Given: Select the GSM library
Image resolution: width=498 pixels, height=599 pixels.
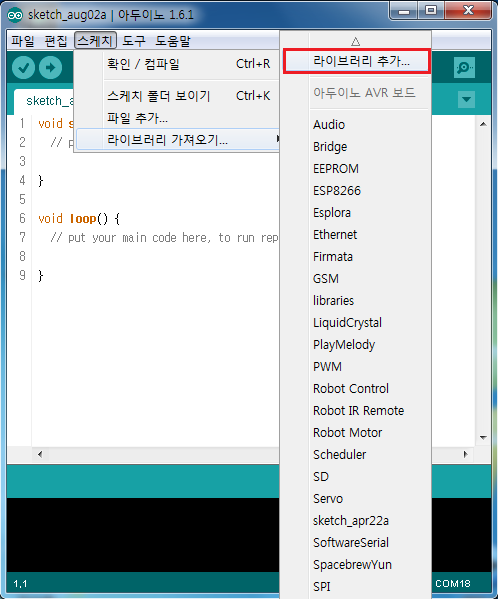Looking at the screenshot, I should [357, 278].
